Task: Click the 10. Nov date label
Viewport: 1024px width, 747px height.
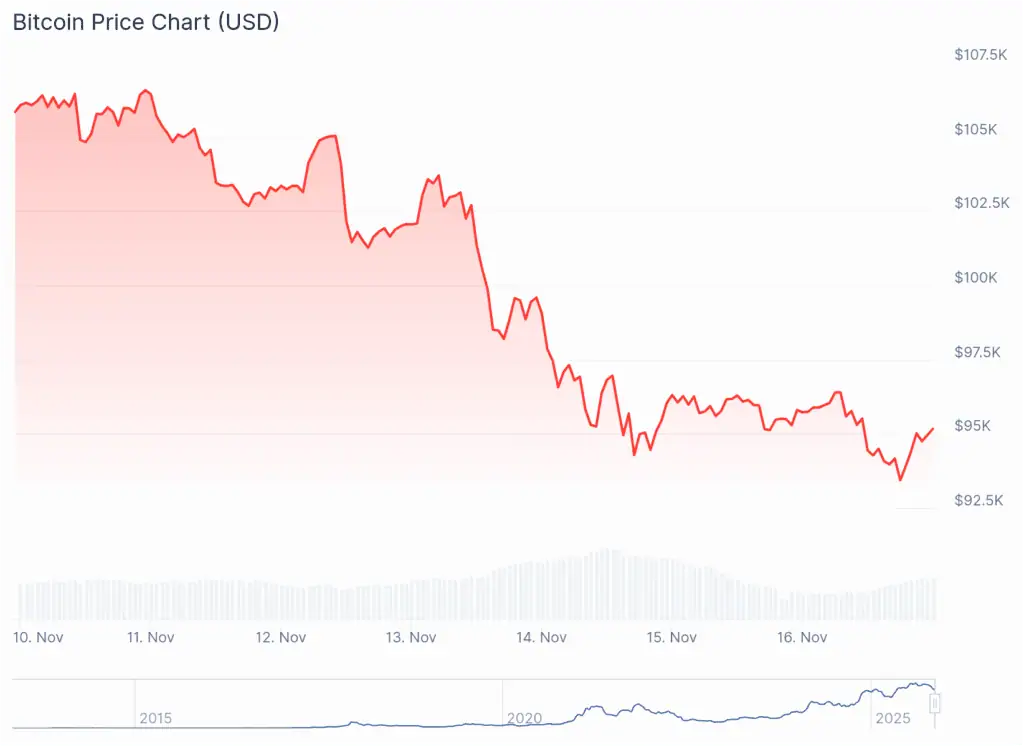Action: coord(38,637)
